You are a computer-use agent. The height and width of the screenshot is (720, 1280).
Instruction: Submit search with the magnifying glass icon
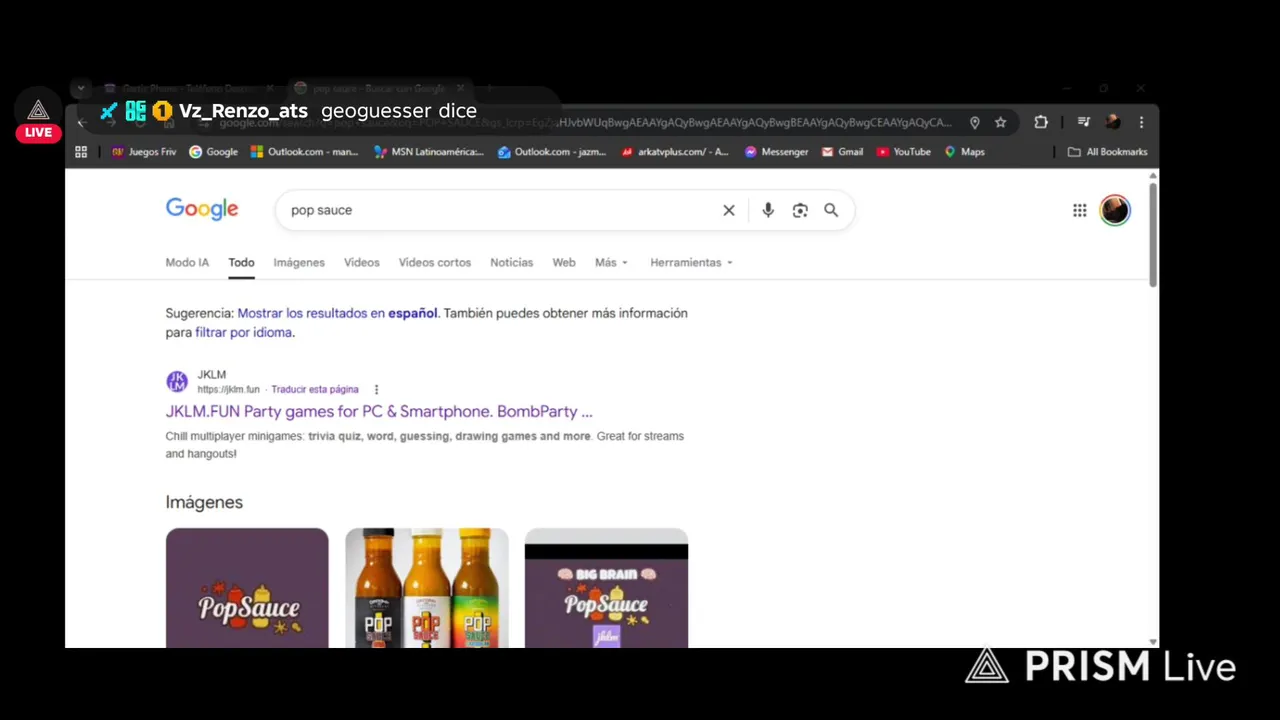click(x=831, y=210)
